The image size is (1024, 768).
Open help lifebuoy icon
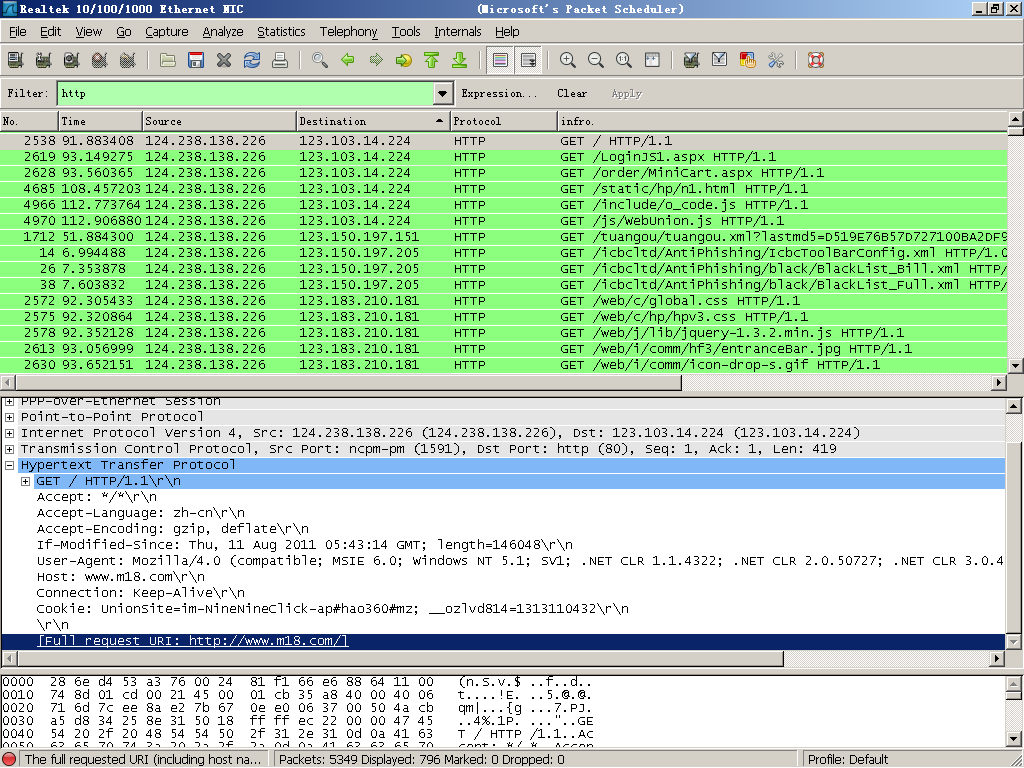coord(816,60)
